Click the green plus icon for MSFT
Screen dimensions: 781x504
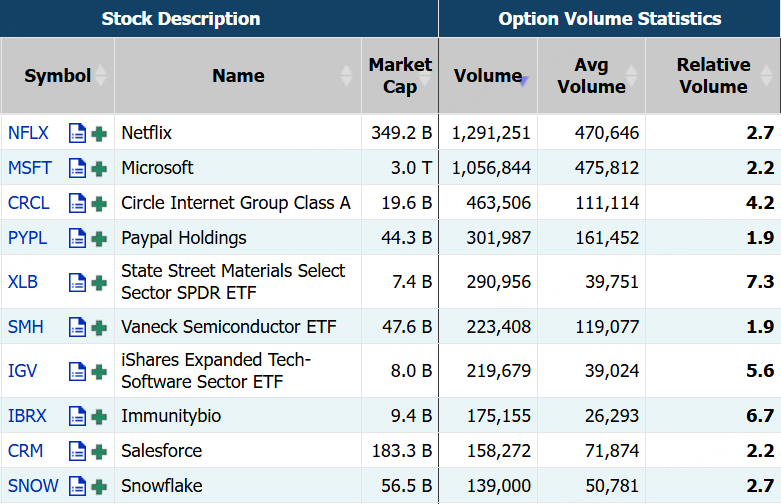coord(99,168)
